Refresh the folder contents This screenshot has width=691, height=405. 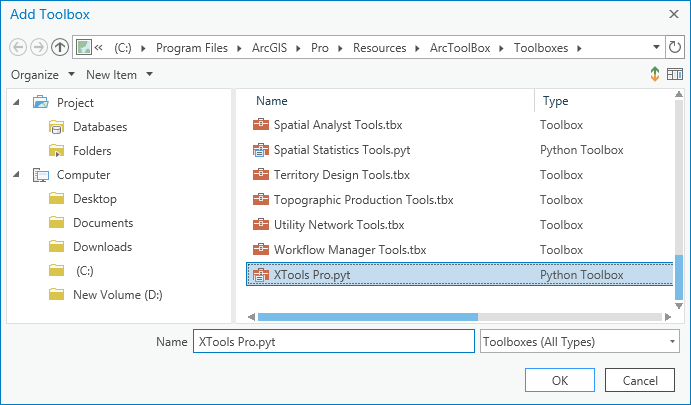tap(674, 47)
